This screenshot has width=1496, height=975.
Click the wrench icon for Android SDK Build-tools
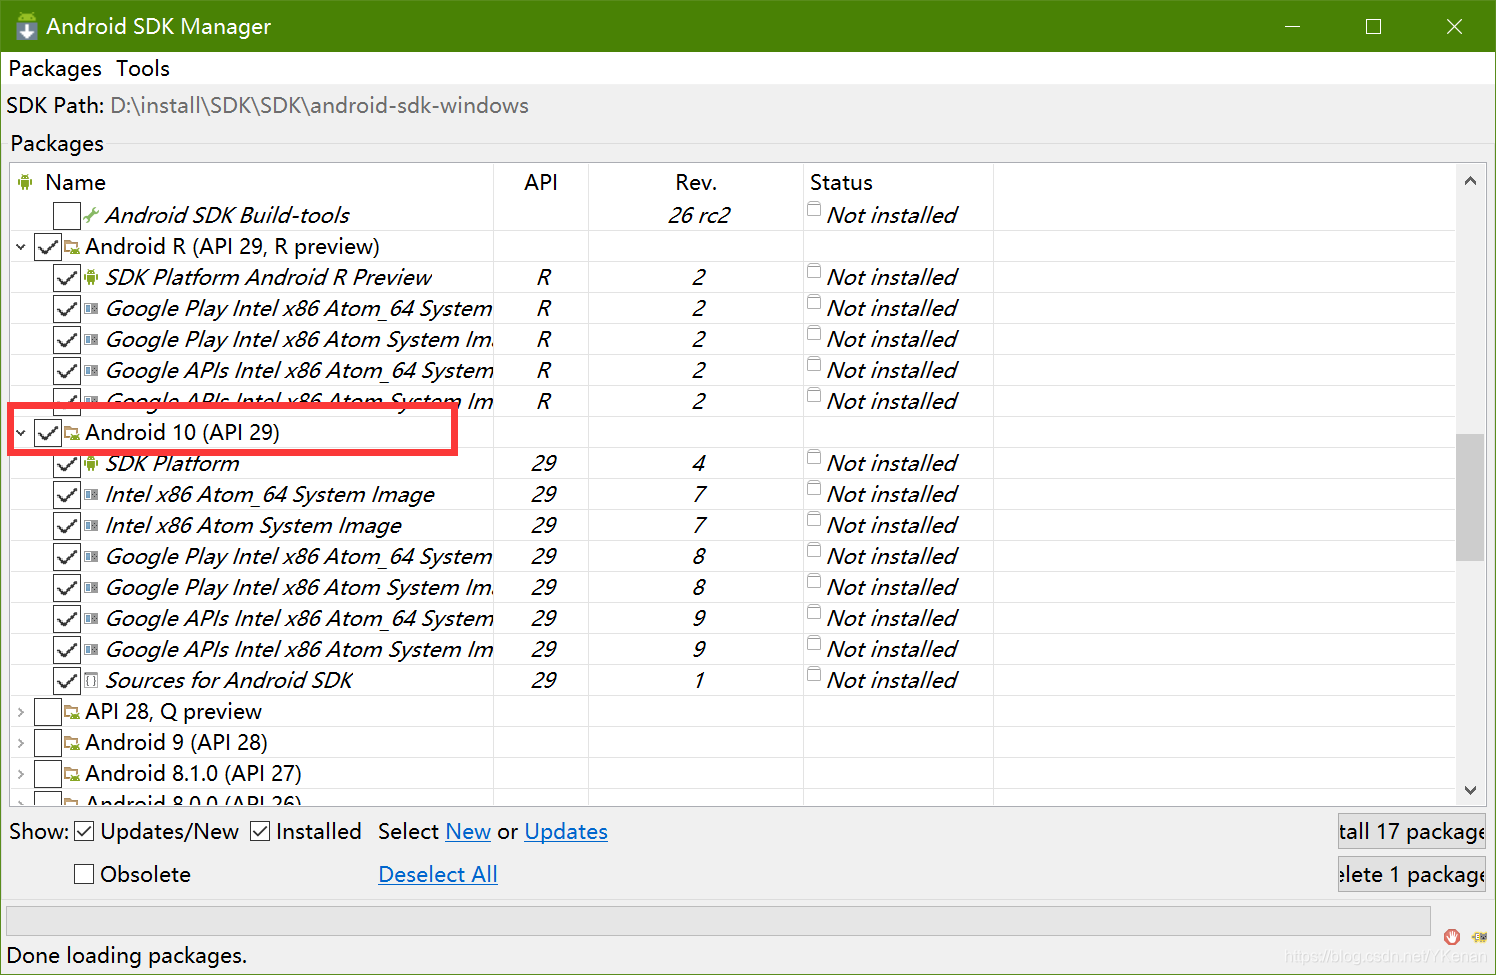91,215
